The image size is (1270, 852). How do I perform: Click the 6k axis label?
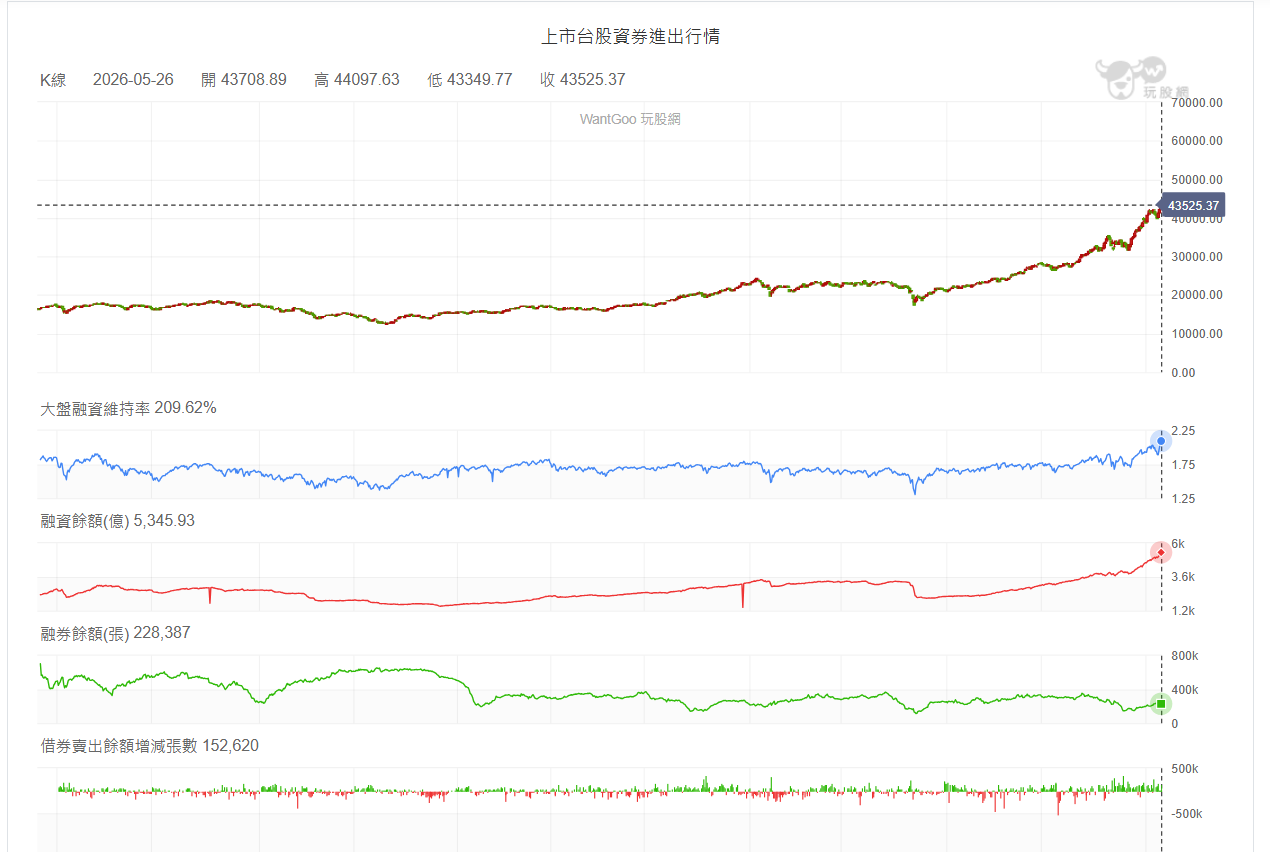1177,544
